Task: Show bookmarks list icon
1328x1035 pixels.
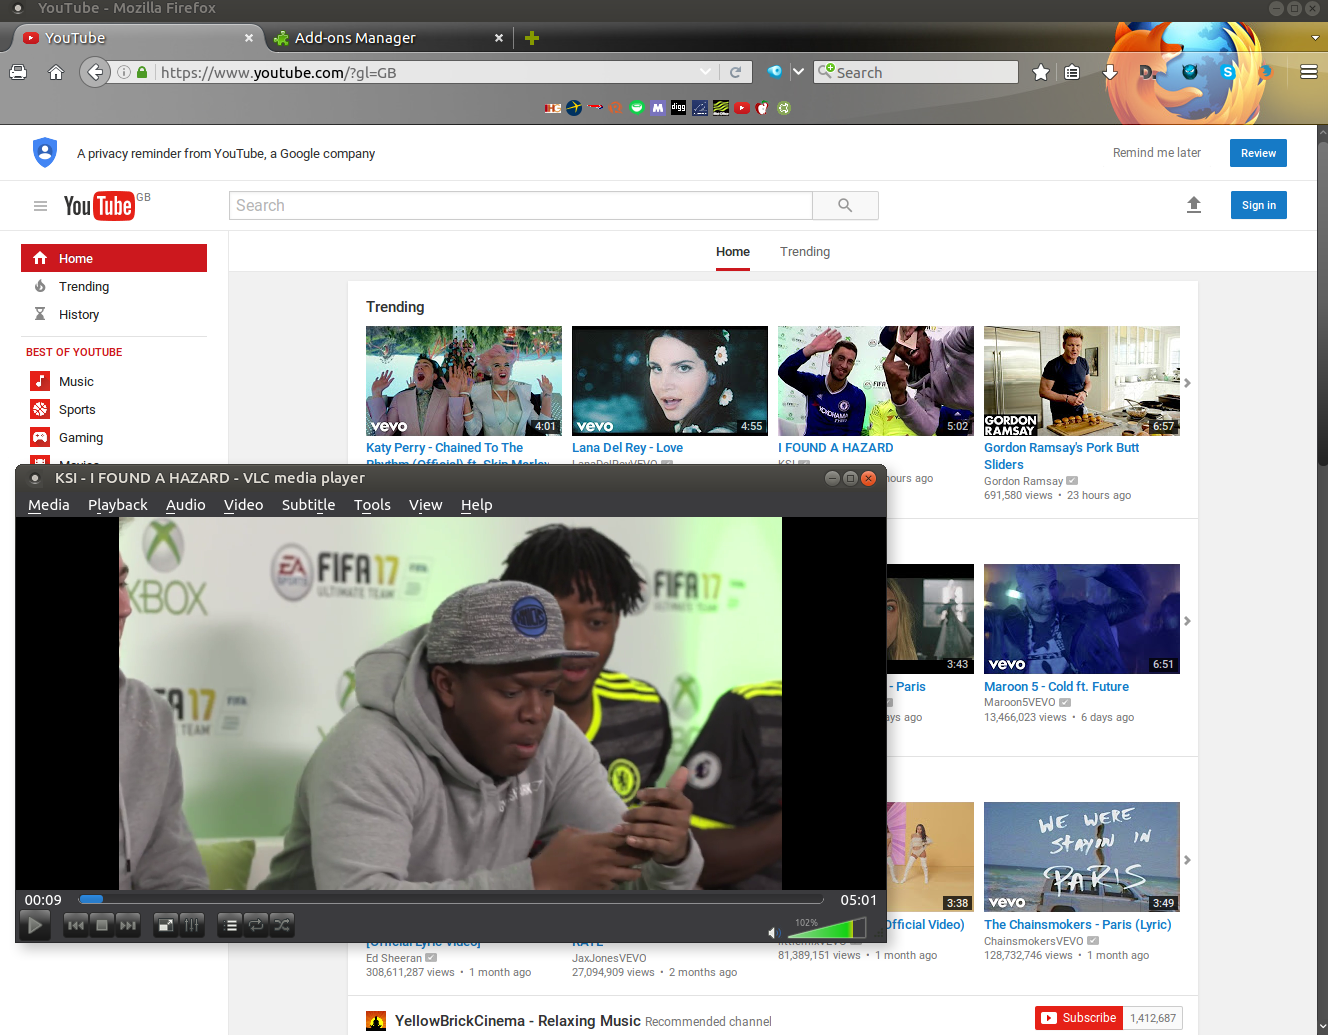Action: coord(1072,72)
